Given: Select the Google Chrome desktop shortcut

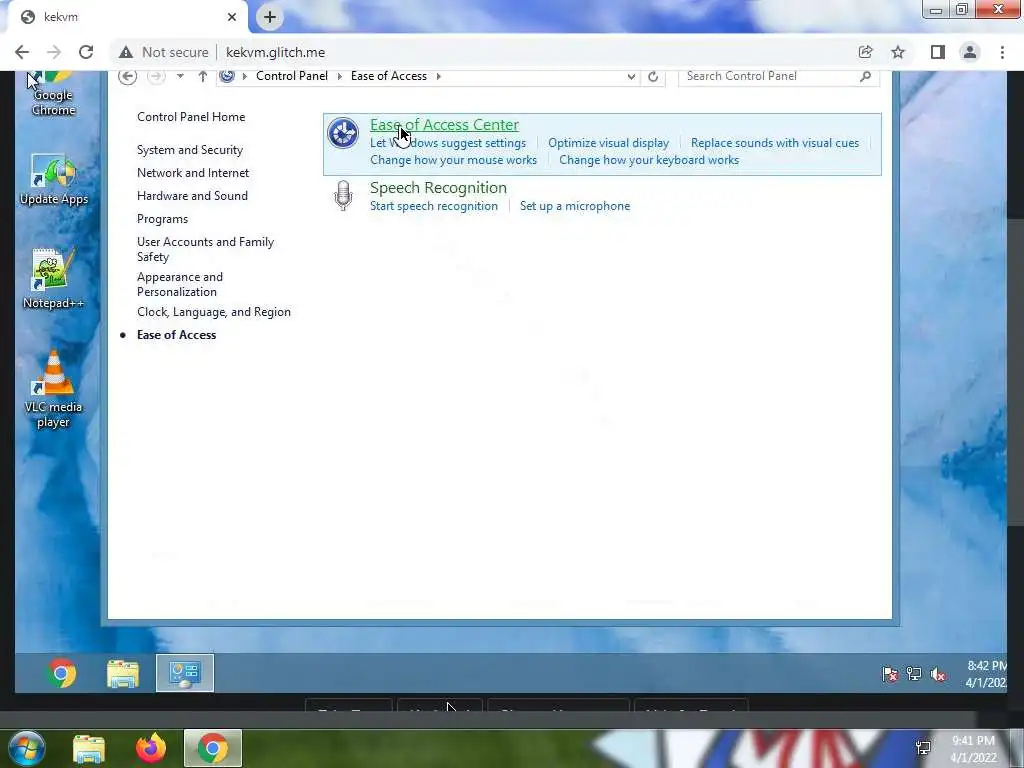Looking at the screenshot, I should 54,95.
